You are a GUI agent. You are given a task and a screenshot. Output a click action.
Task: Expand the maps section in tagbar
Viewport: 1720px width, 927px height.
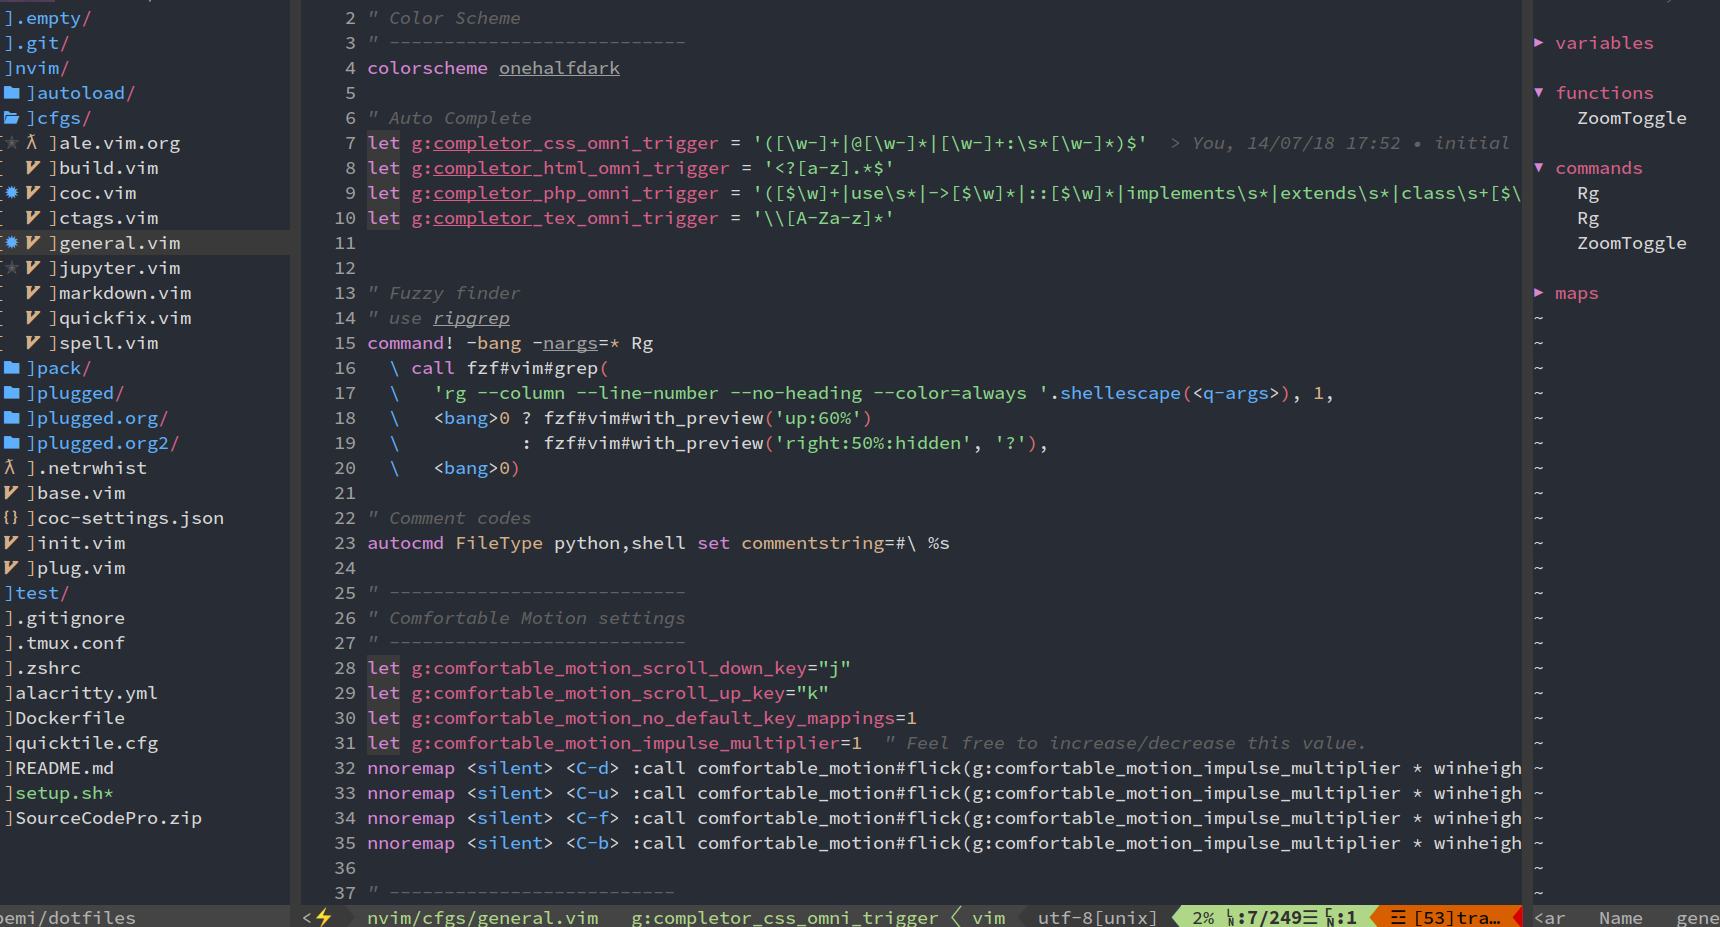(x=1539, y=293)
